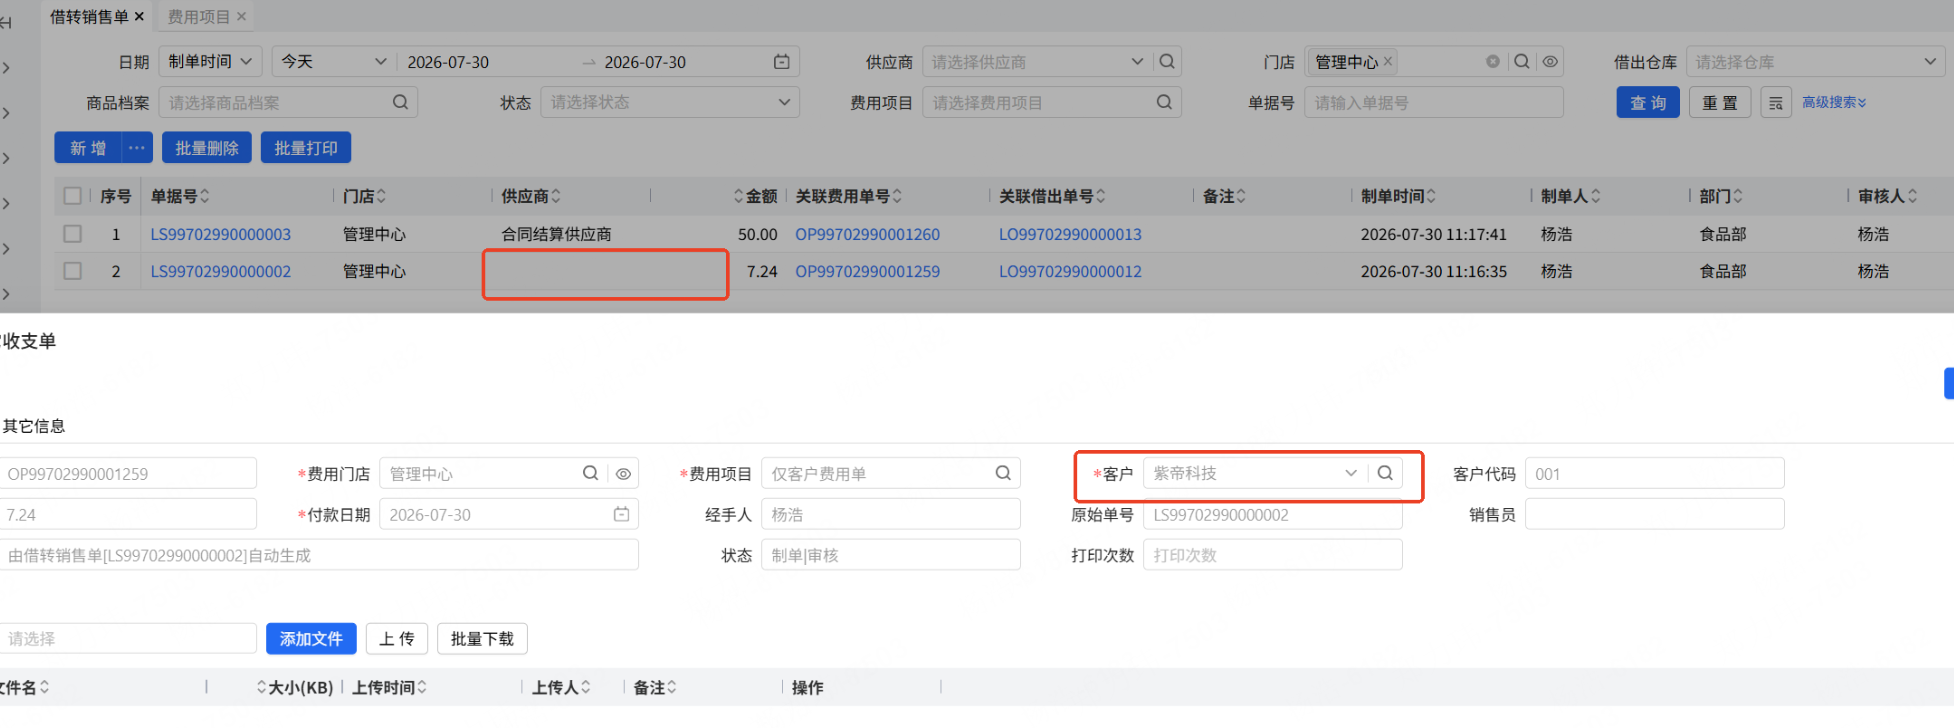Open the 今天 date preset dropdown
Image resolution: width=1954 pixels, height=728 pixels.
point(334,62)
